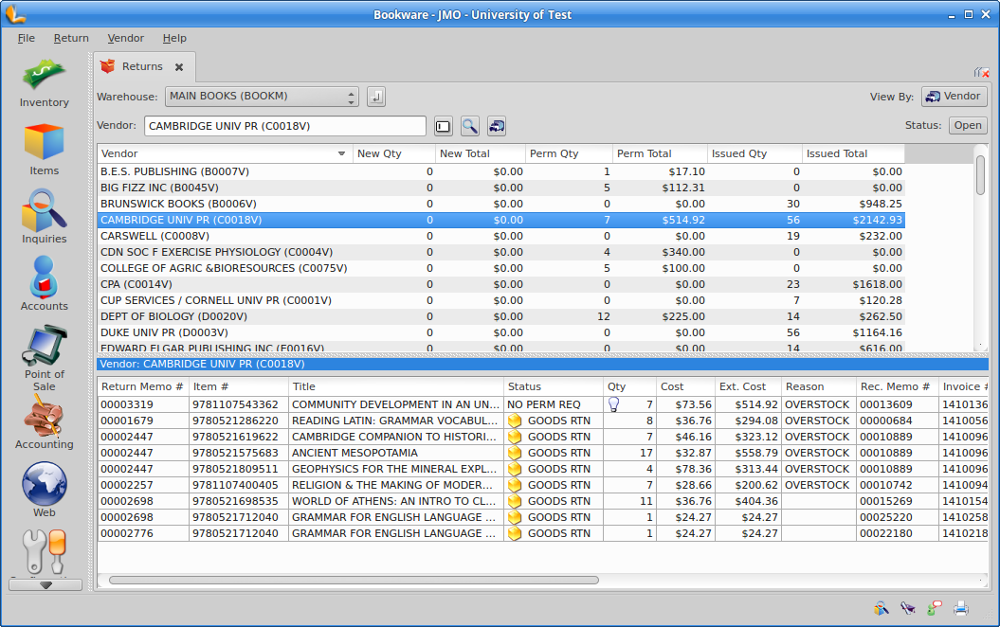Image resolution: width=1000 pixels, height=627 pixels.
Task: Open the Inquiries module in sidebar
Action: (x=44, y=217)
